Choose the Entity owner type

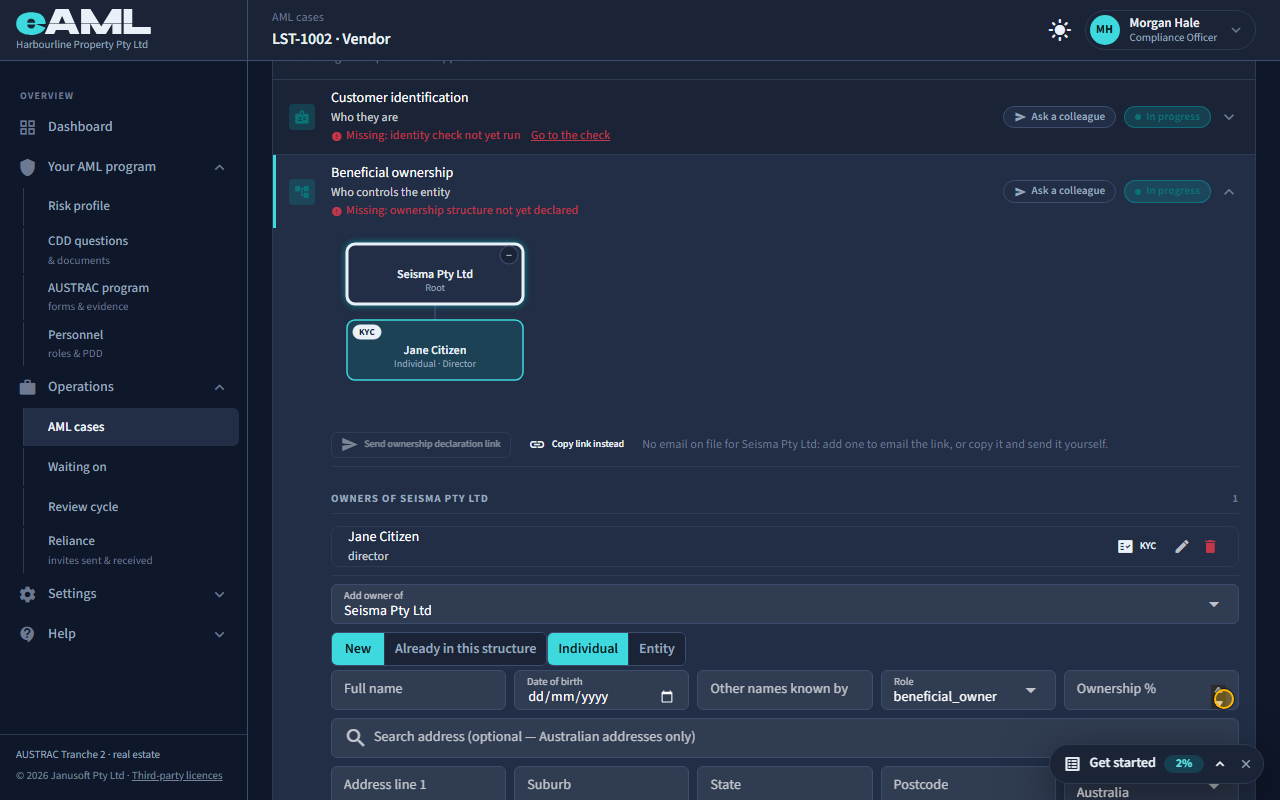(657, 649)
